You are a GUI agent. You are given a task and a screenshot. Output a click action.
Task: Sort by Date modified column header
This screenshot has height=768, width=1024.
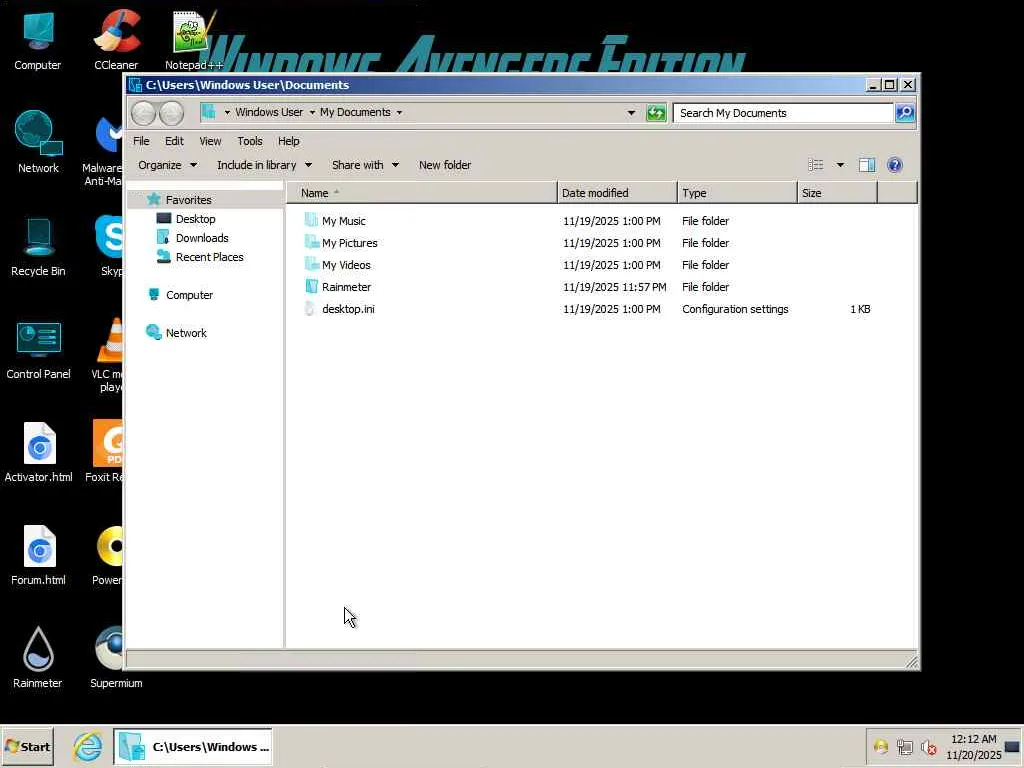click(617, 193)
